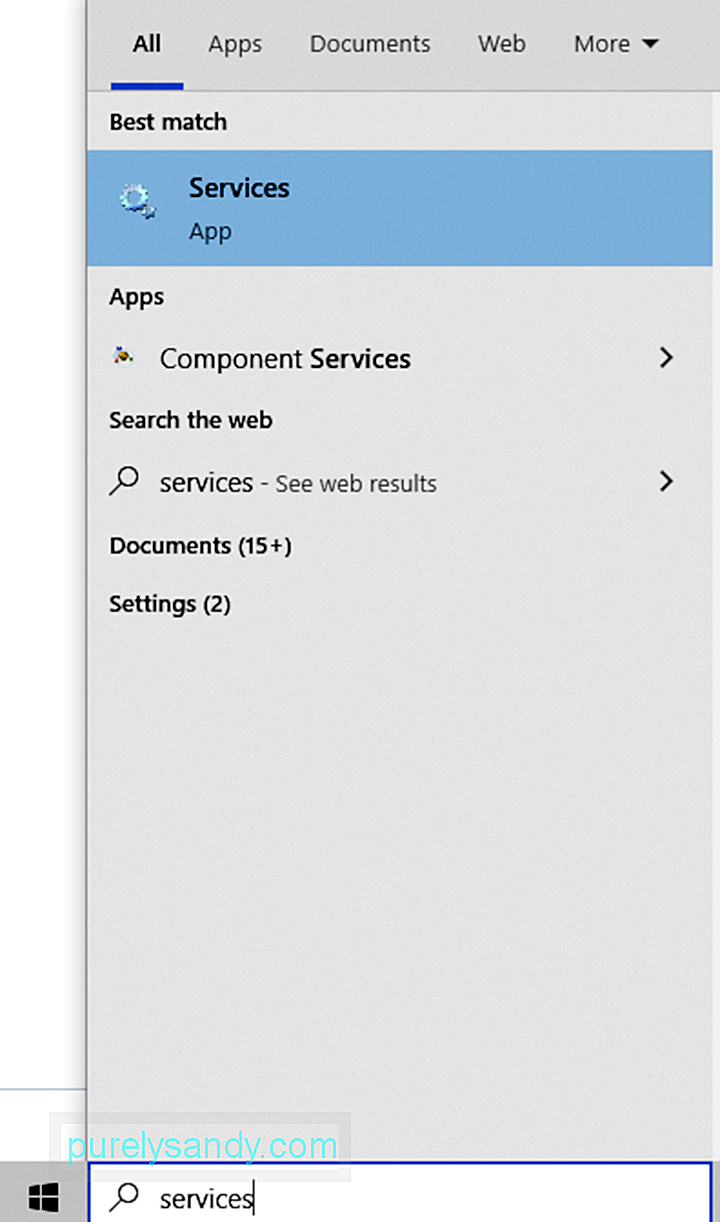The height and width of the screenshot is (1222, 720).
Task: Click in the search box containing services
Action: click(400, 1197)
